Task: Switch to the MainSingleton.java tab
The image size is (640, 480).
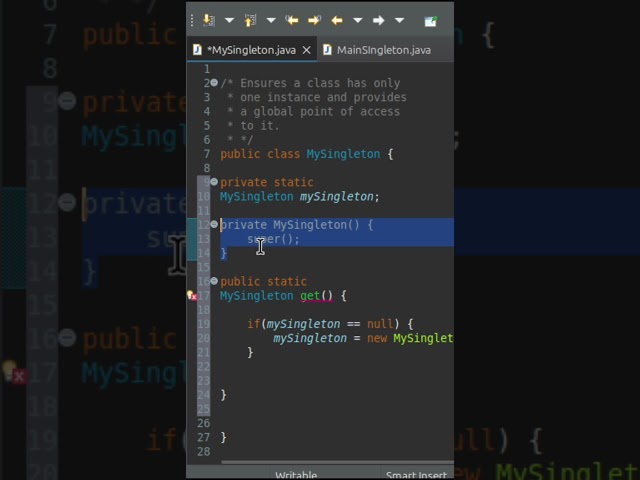Action: (x=384, y=50)
